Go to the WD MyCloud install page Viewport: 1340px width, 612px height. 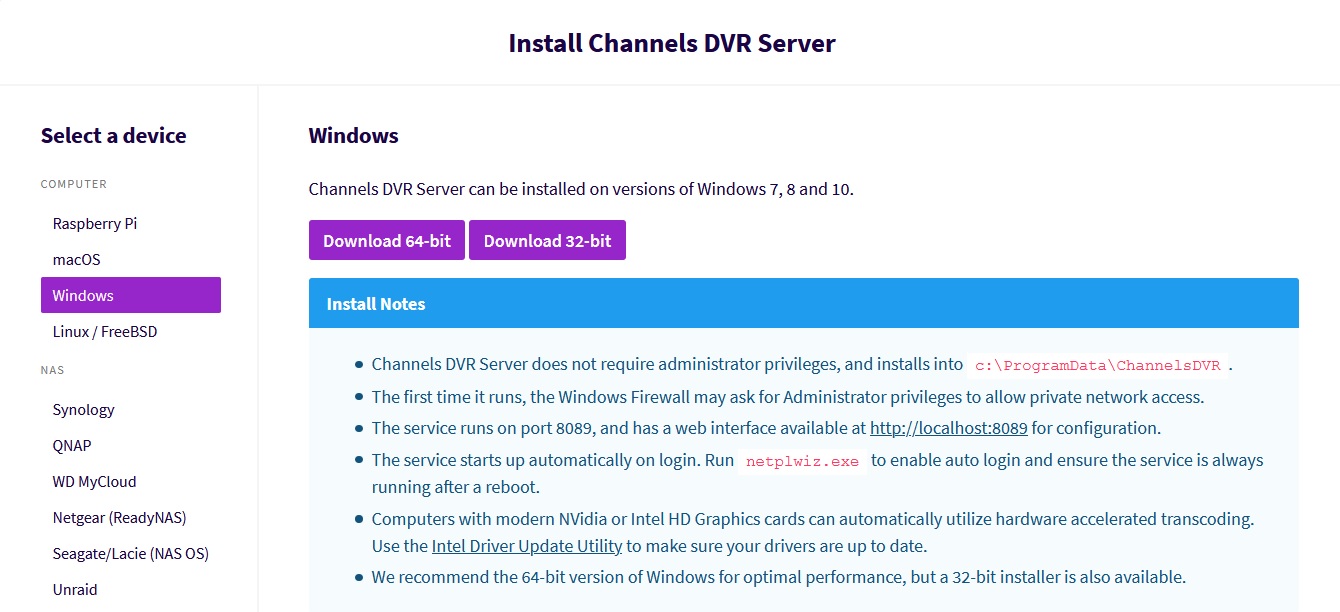click(x=94, y=482)
